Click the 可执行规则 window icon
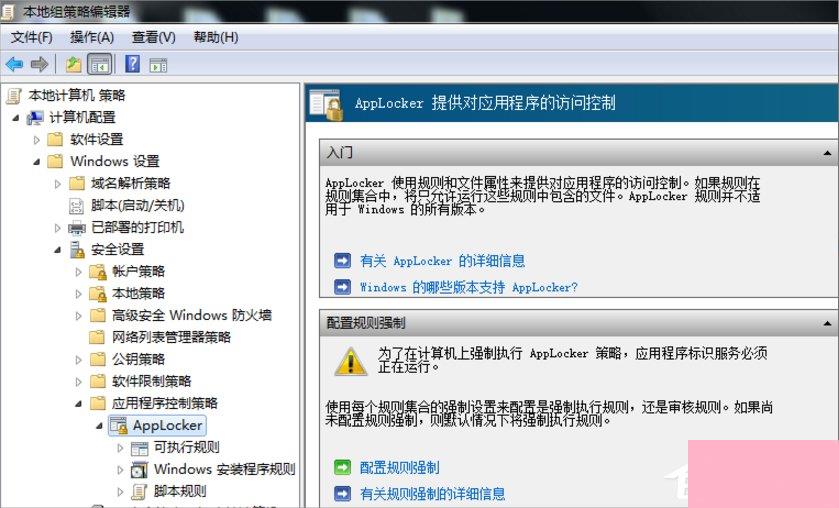This screenshot has width=839, height=508. (140, 448)
